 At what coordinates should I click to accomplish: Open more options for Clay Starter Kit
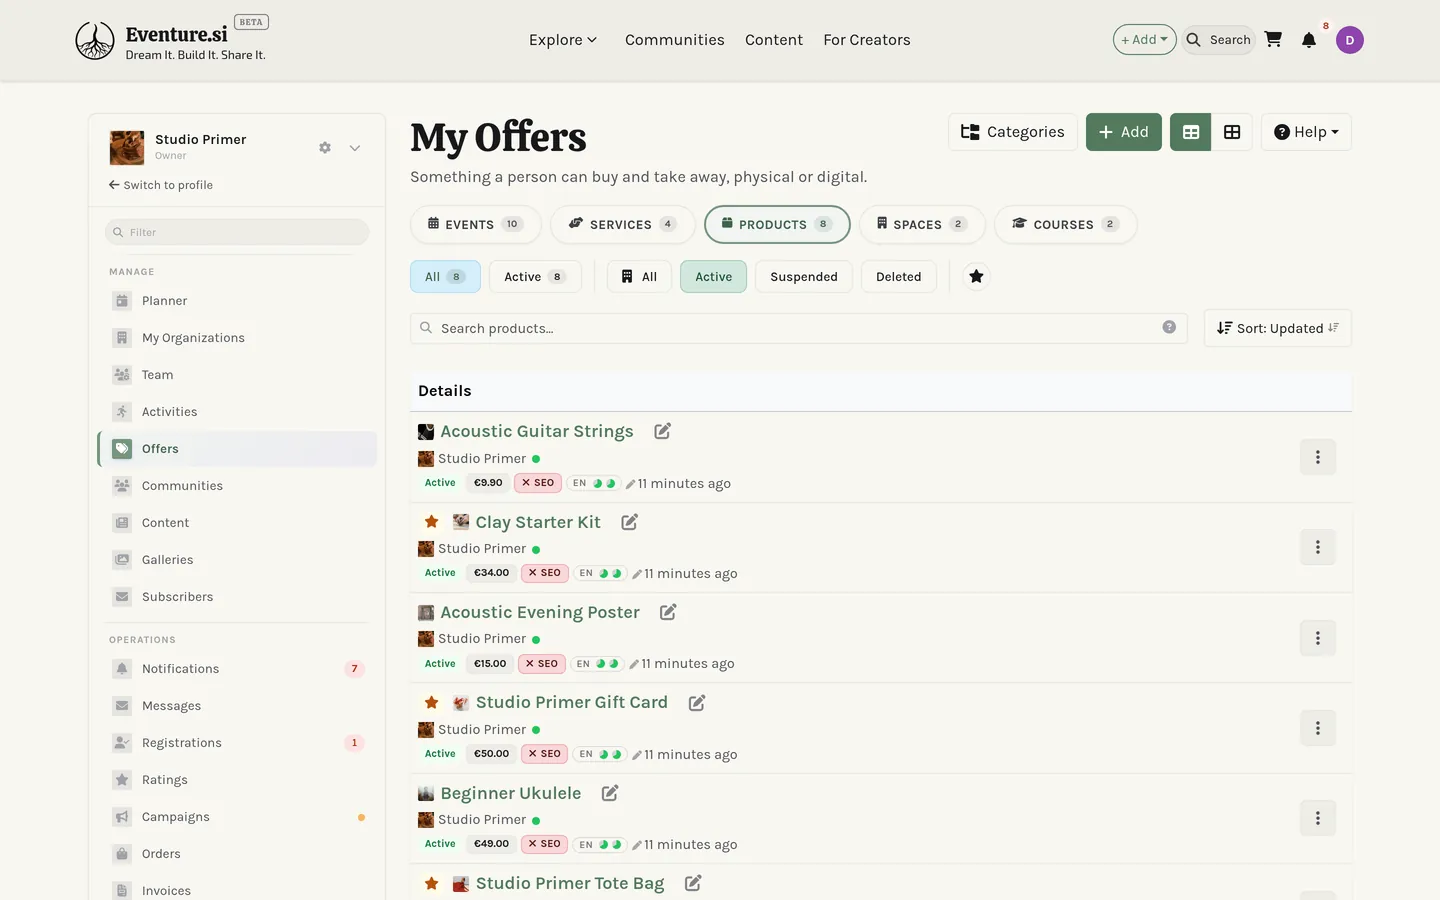pyautogui.click(x=1318, y=547)
